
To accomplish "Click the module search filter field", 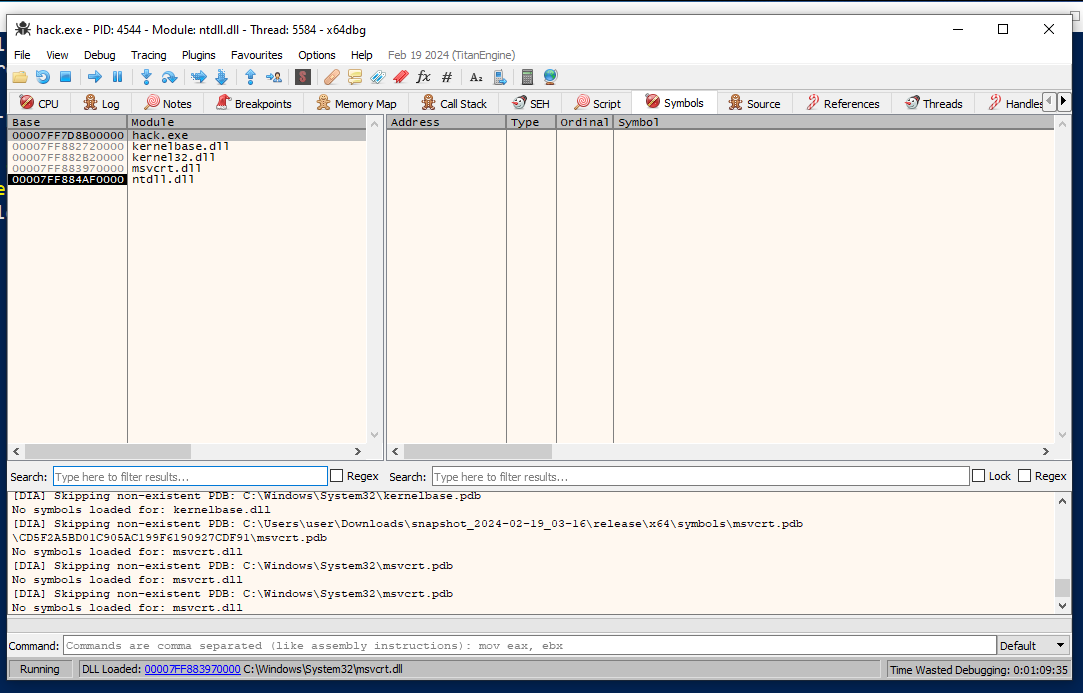I will coord(190,476).
